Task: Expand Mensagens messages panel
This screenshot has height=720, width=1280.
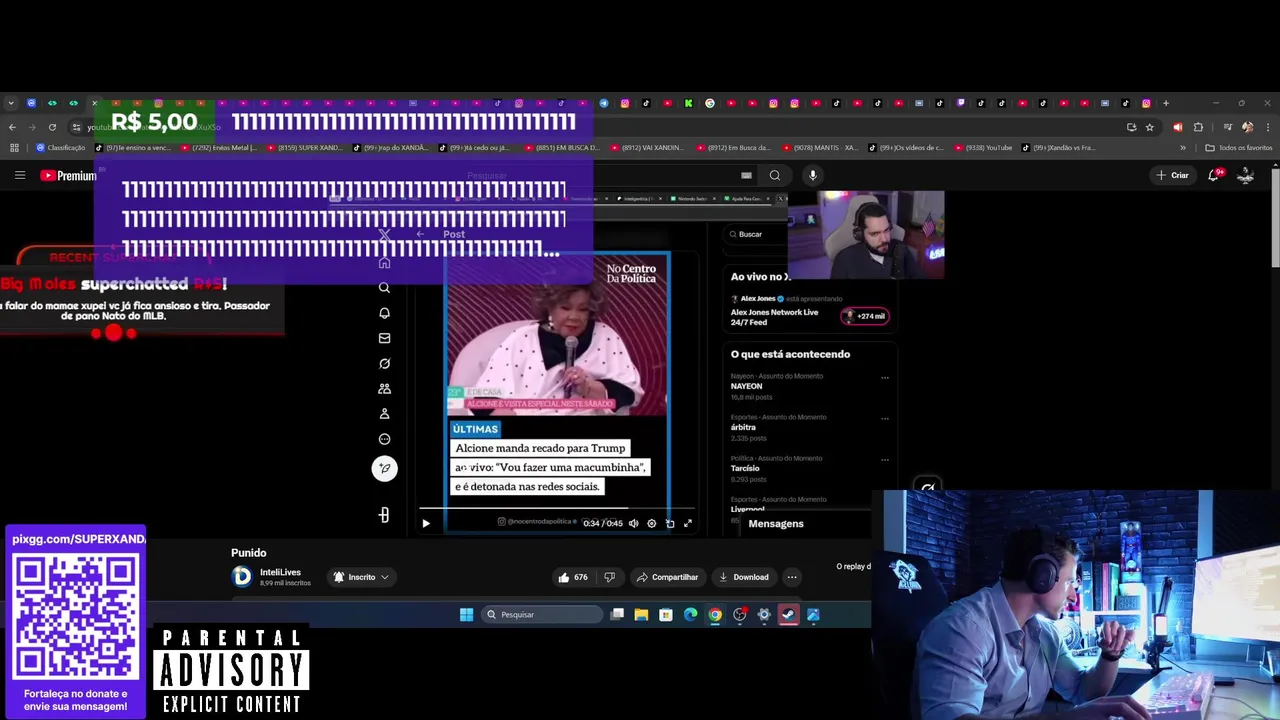Action: coord(776,523)
